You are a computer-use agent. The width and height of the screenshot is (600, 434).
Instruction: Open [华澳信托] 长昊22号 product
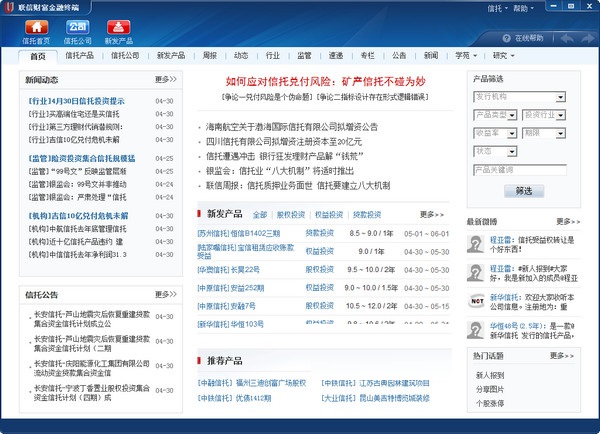point(228,270)
